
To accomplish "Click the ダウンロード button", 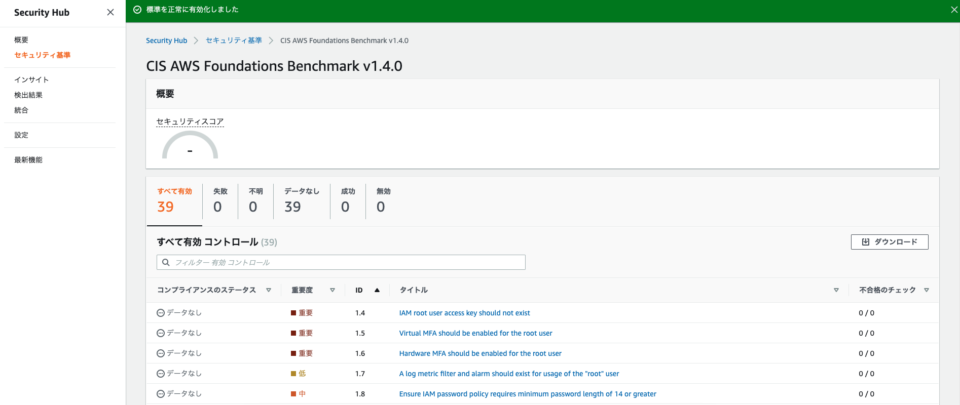I will point(890,242).
